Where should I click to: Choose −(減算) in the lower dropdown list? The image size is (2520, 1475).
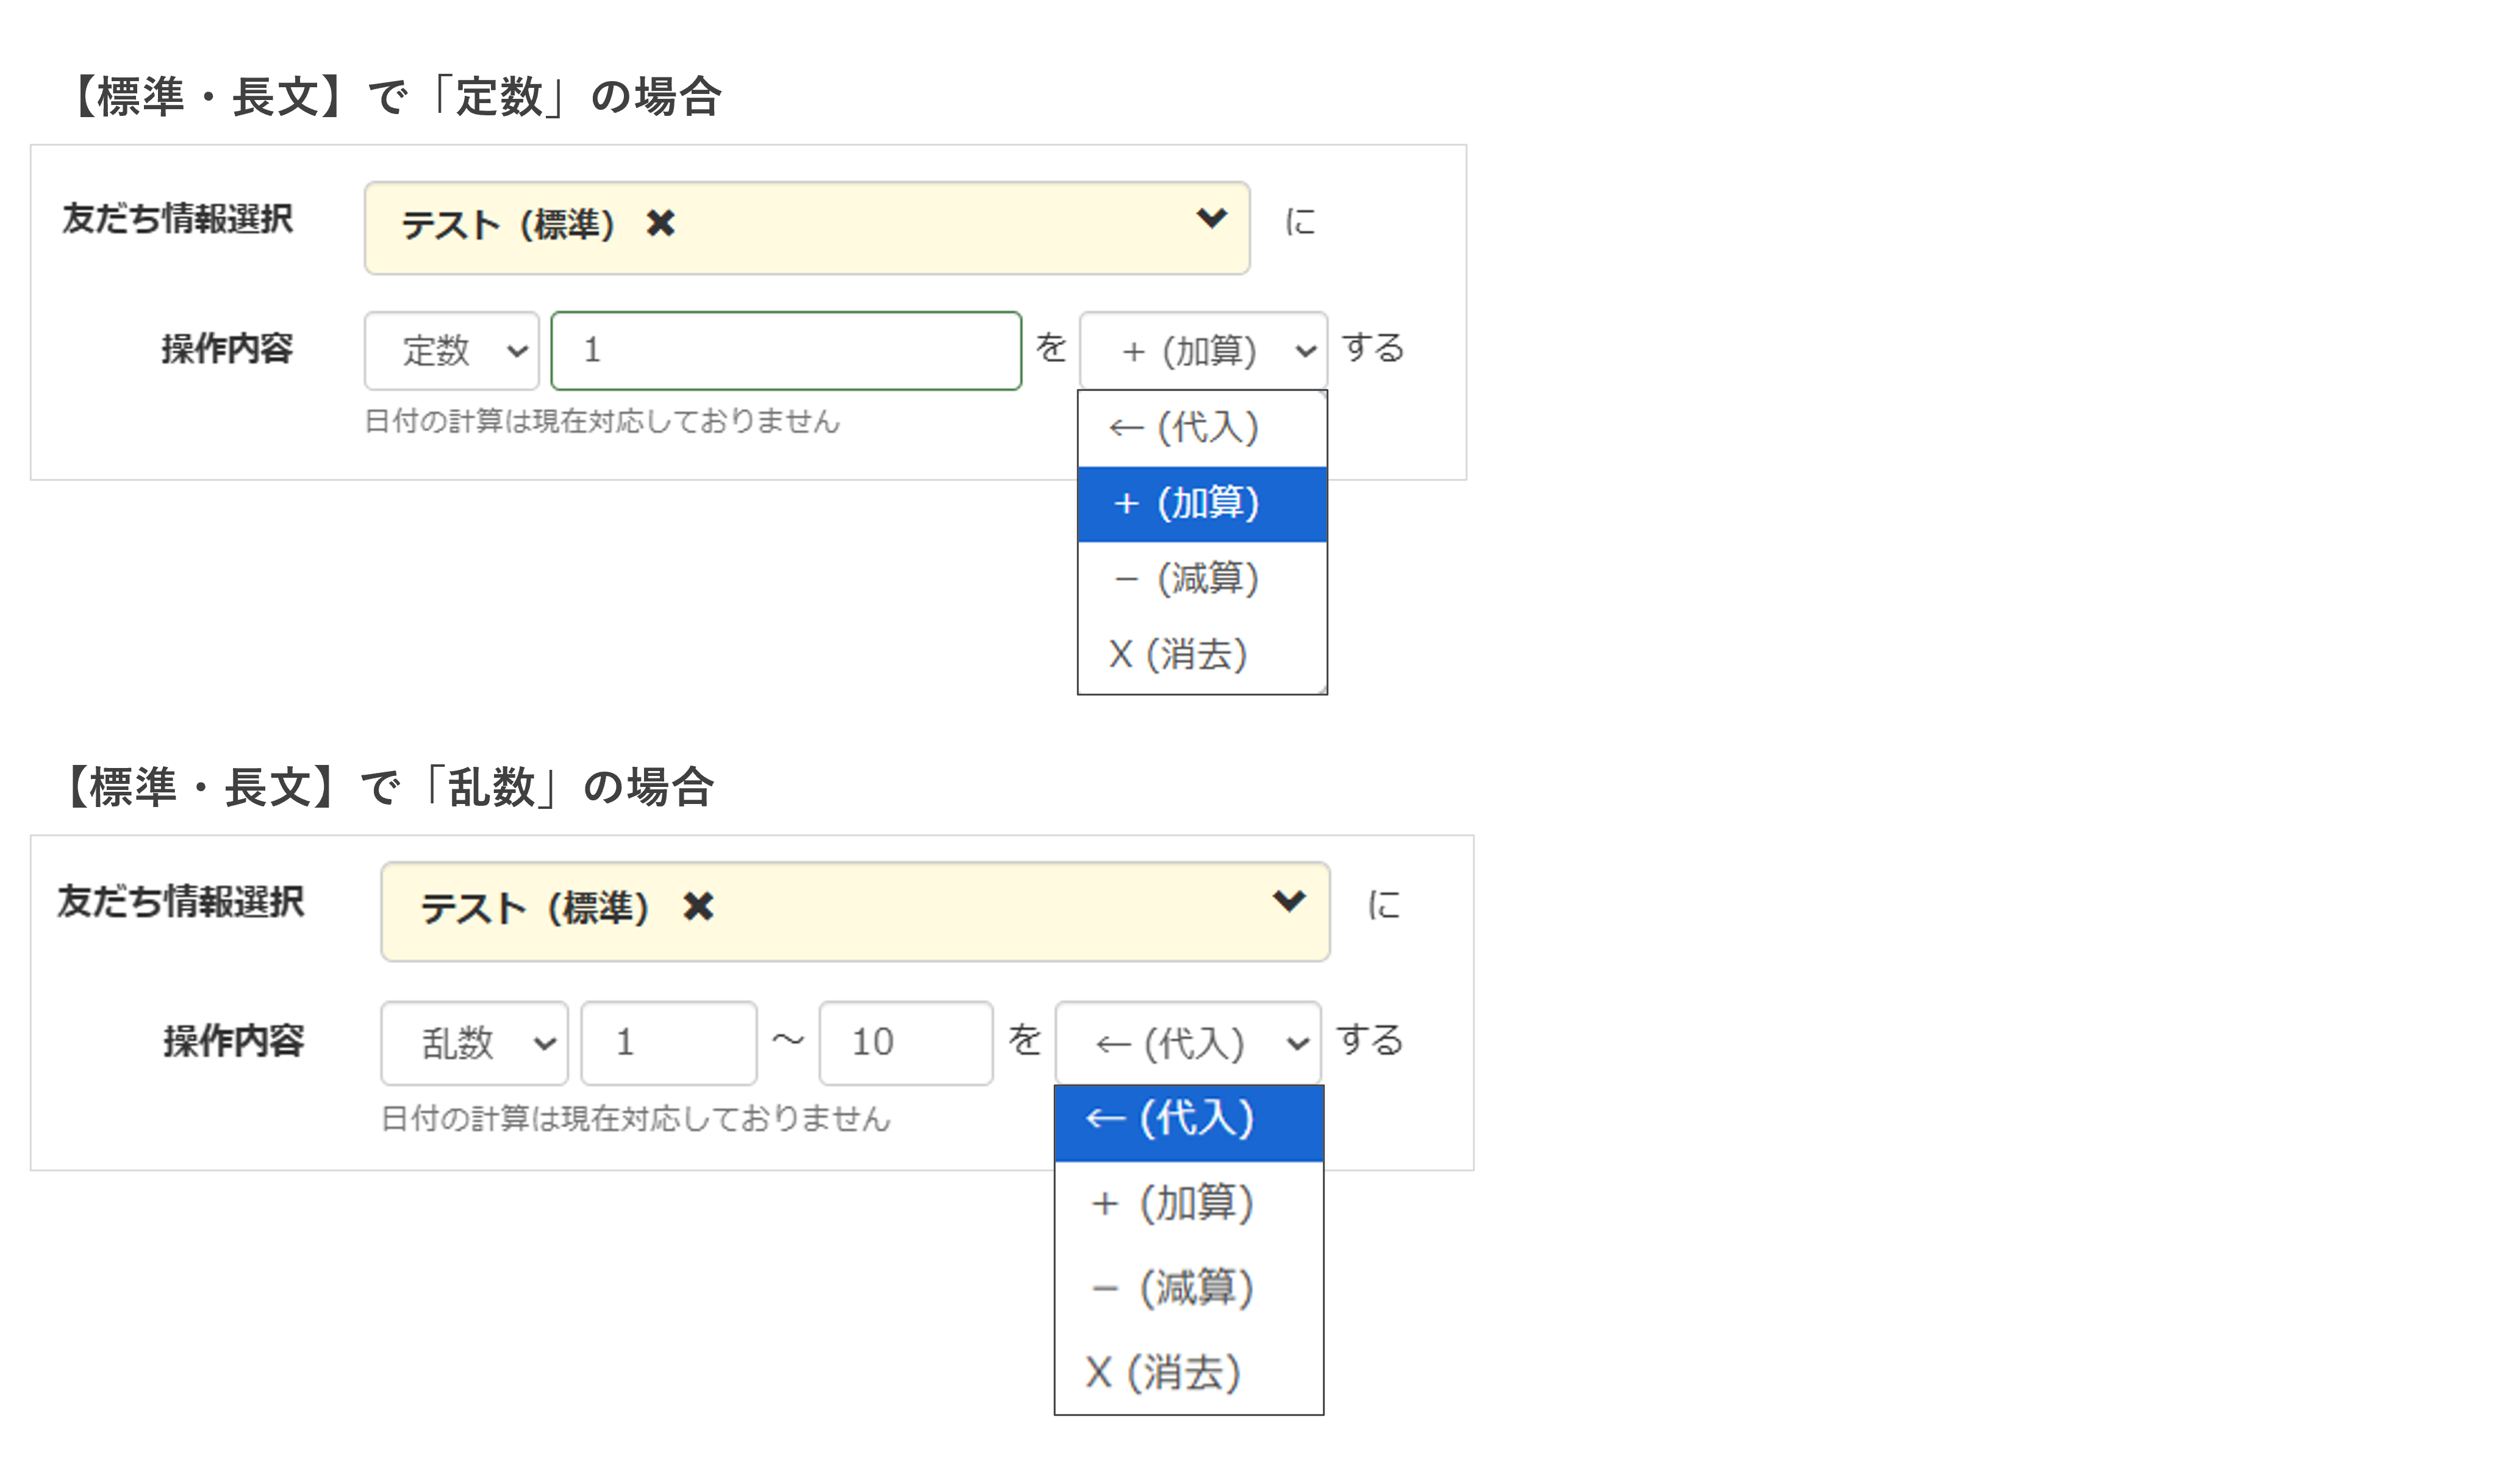tap(1189, 1288)
